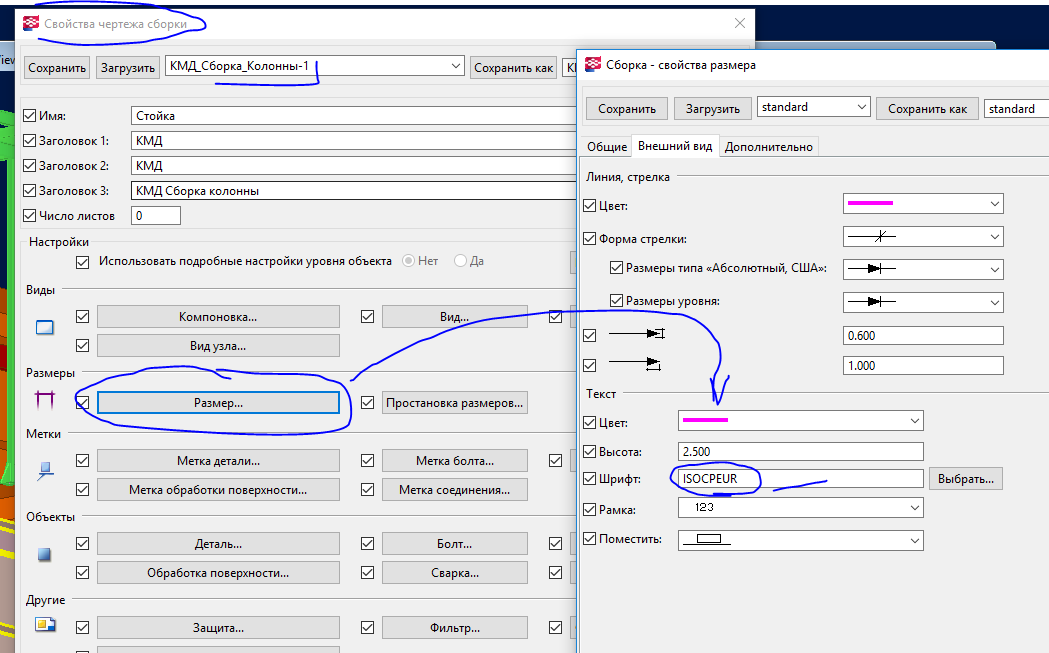Toggle the Число листов checkbox
The height and width of the screenshot is (653, 1049).
pyautogui.click(x=28, y=216)
